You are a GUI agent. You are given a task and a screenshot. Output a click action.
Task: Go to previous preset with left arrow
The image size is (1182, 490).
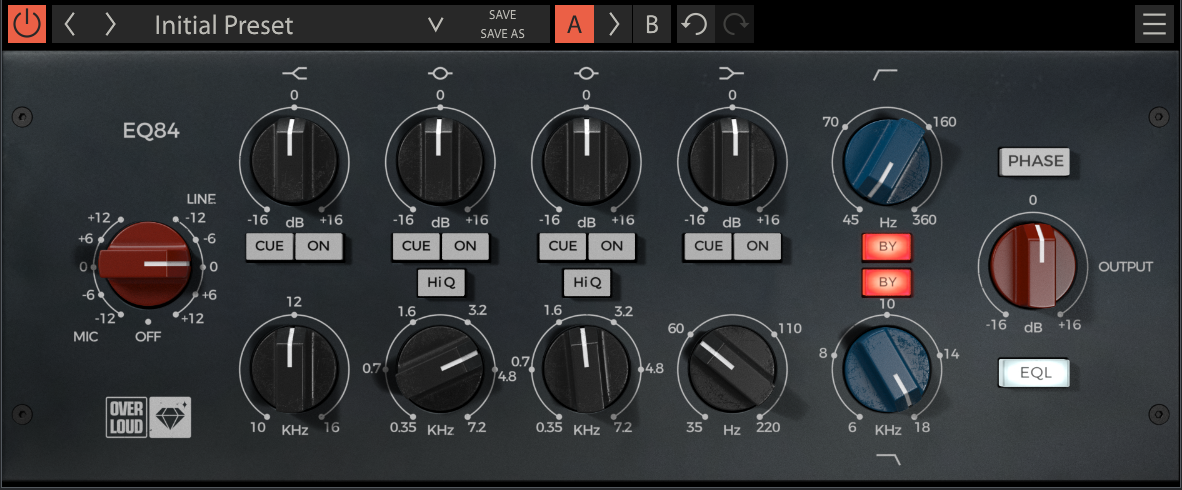(70, 25)
